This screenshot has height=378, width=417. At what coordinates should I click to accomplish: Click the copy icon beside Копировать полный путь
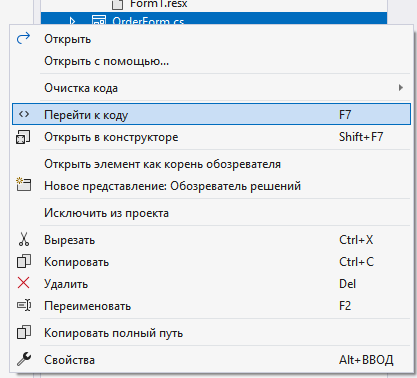(24, 332)
